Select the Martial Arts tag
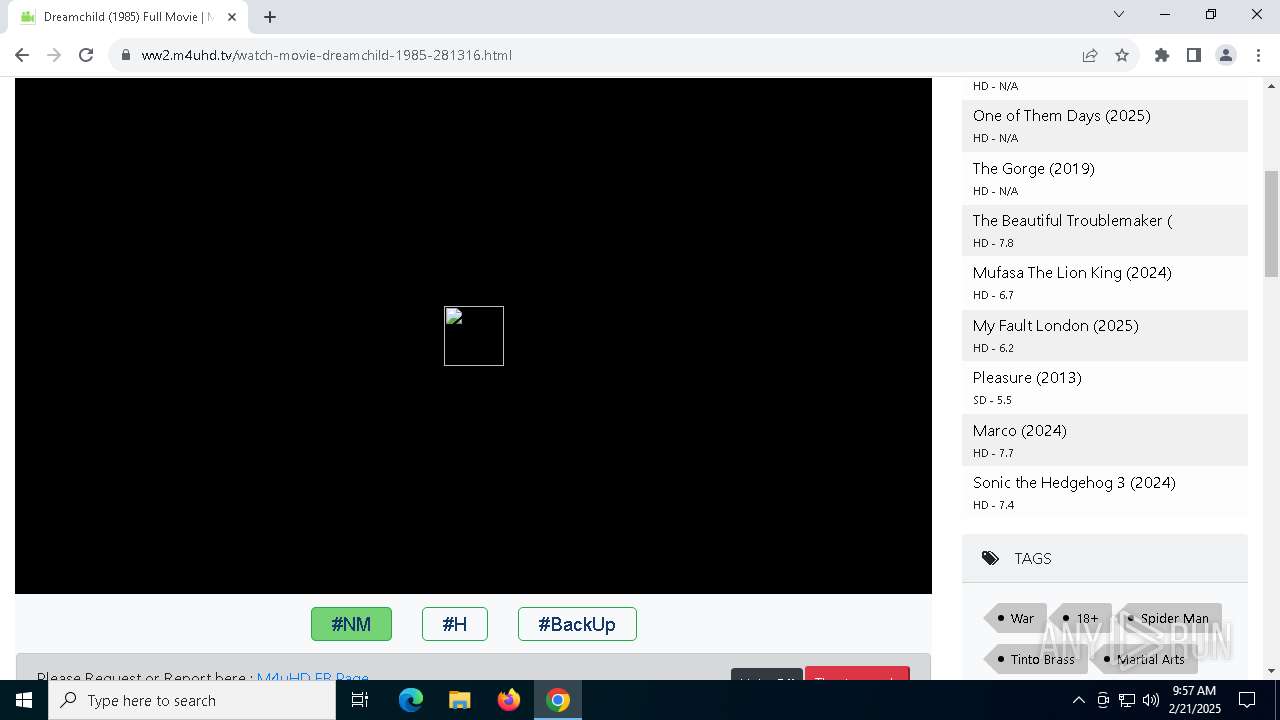 pyautogui.click(x=1144, y=659)
